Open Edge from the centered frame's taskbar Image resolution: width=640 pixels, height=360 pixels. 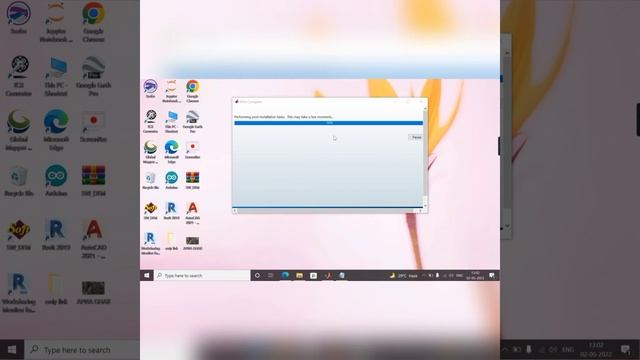[x=285, y=276]
